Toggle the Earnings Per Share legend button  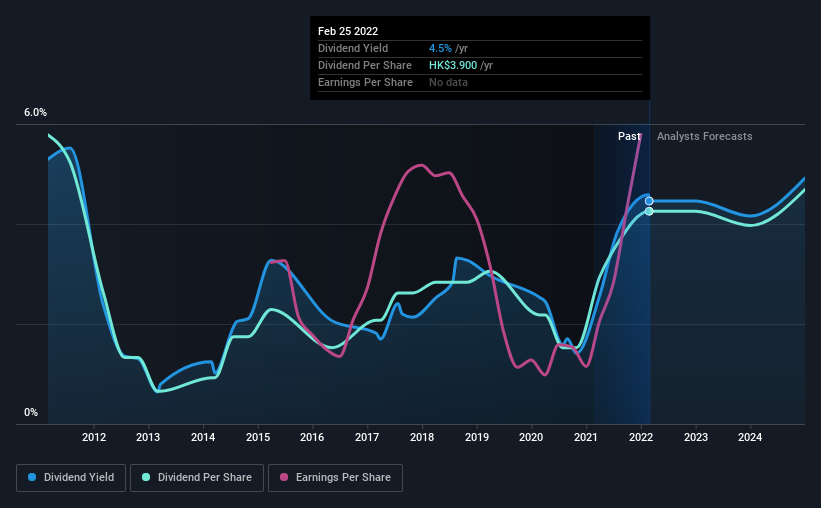(x=335, y=478)
